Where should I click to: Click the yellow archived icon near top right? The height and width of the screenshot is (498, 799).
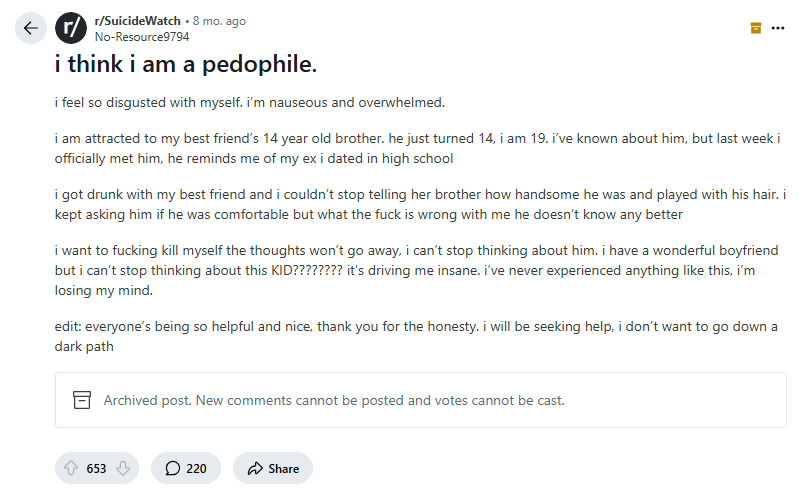tap(756, 28)
